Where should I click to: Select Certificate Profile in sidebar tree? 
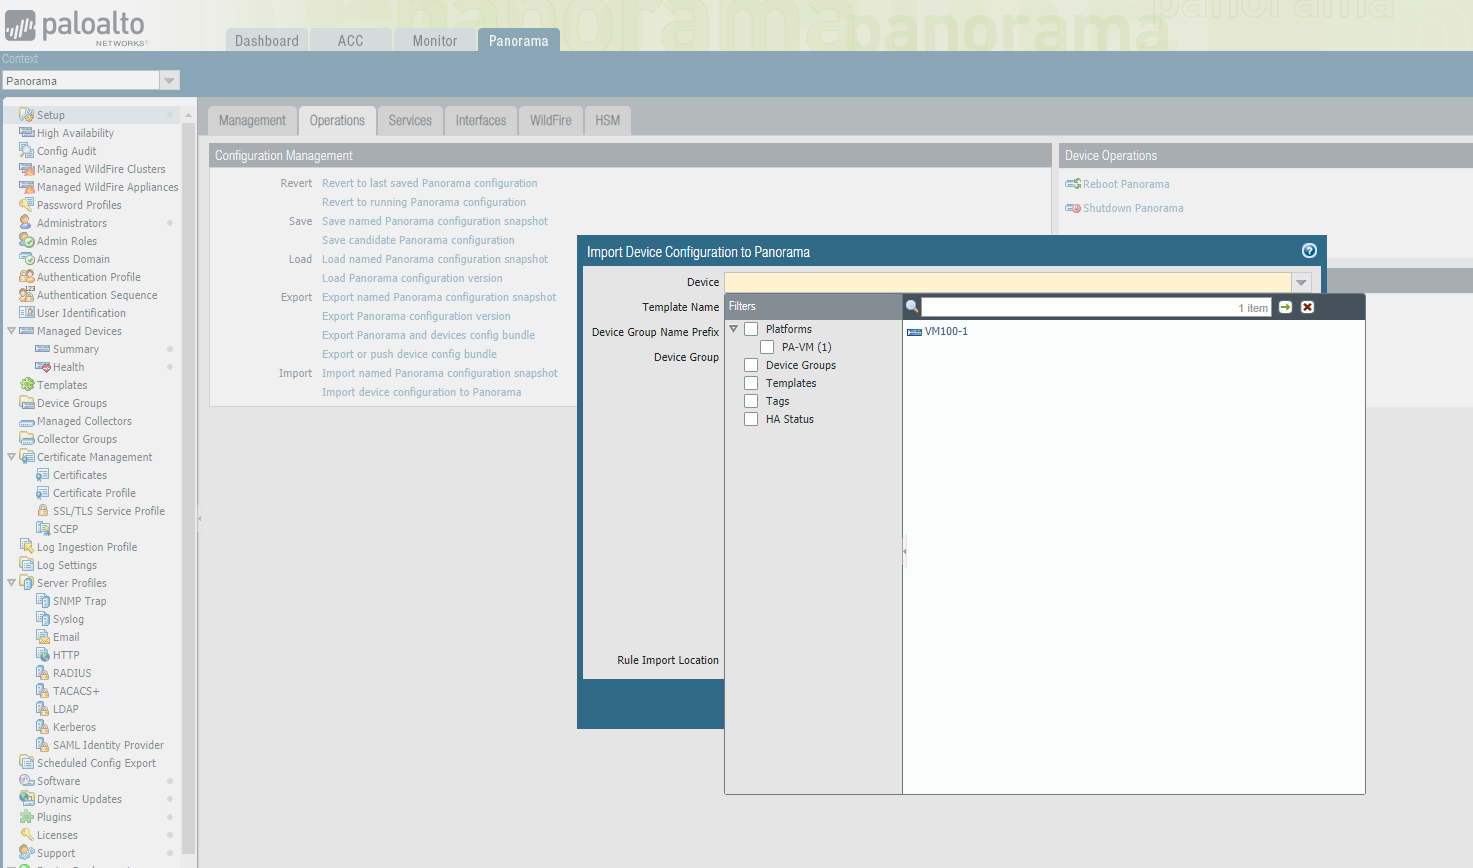point(94,493)
